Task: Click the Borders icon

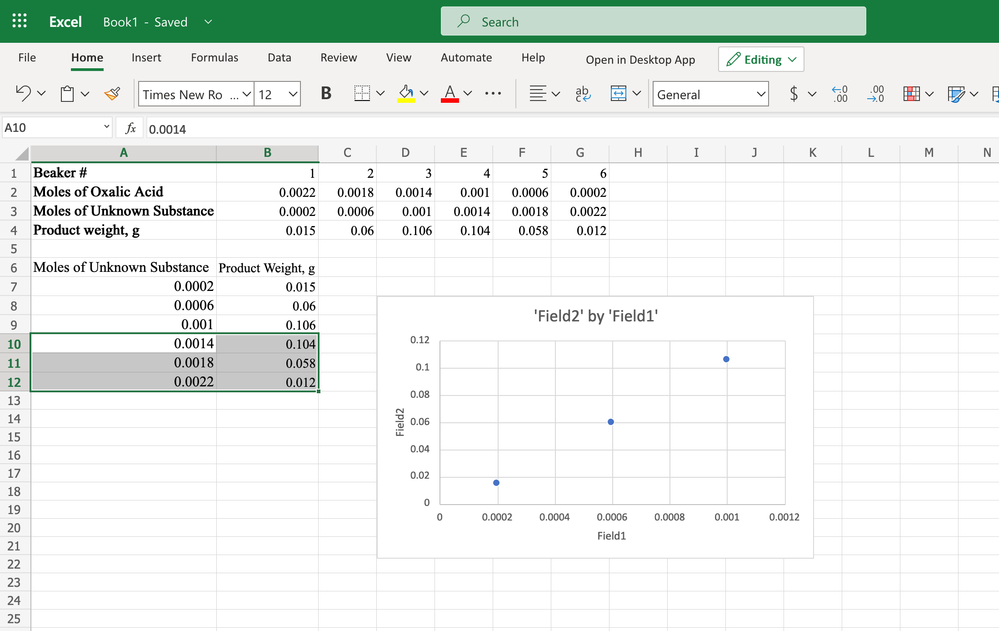Action: coord(362,94)
